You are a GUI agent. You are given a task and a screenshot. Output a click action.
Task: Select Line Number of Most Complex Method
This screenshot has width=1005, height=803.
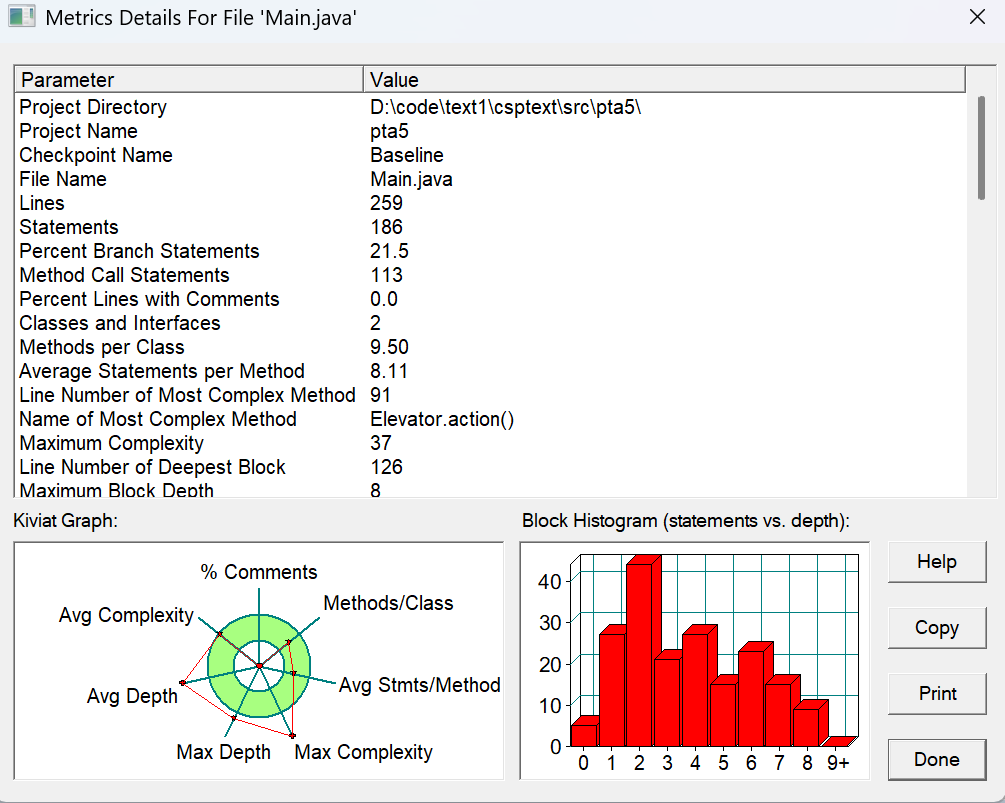490,395
